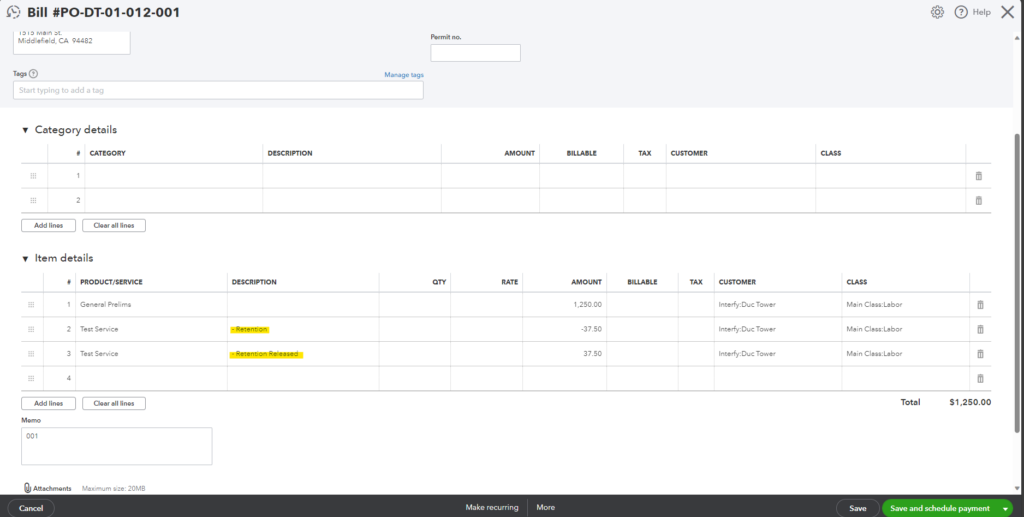
Task: Delete General Prelims item line
Action: coord(979,304)
